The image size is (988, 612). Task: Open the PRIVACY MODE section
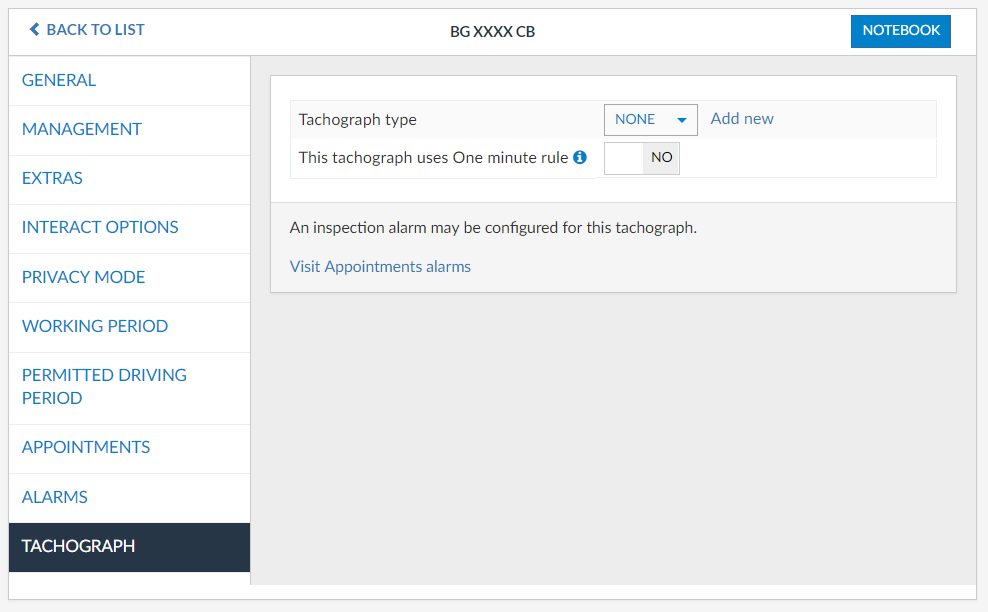click(83, 277)
